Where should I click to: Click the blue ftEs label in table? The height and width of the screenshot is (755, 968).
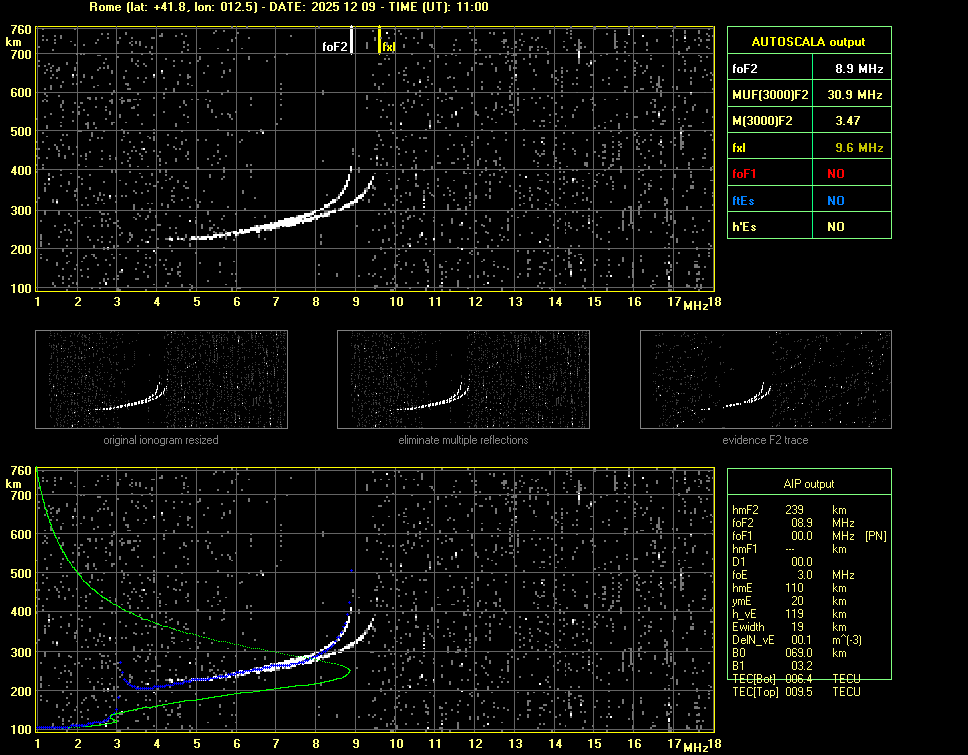(x=744, y=201)
